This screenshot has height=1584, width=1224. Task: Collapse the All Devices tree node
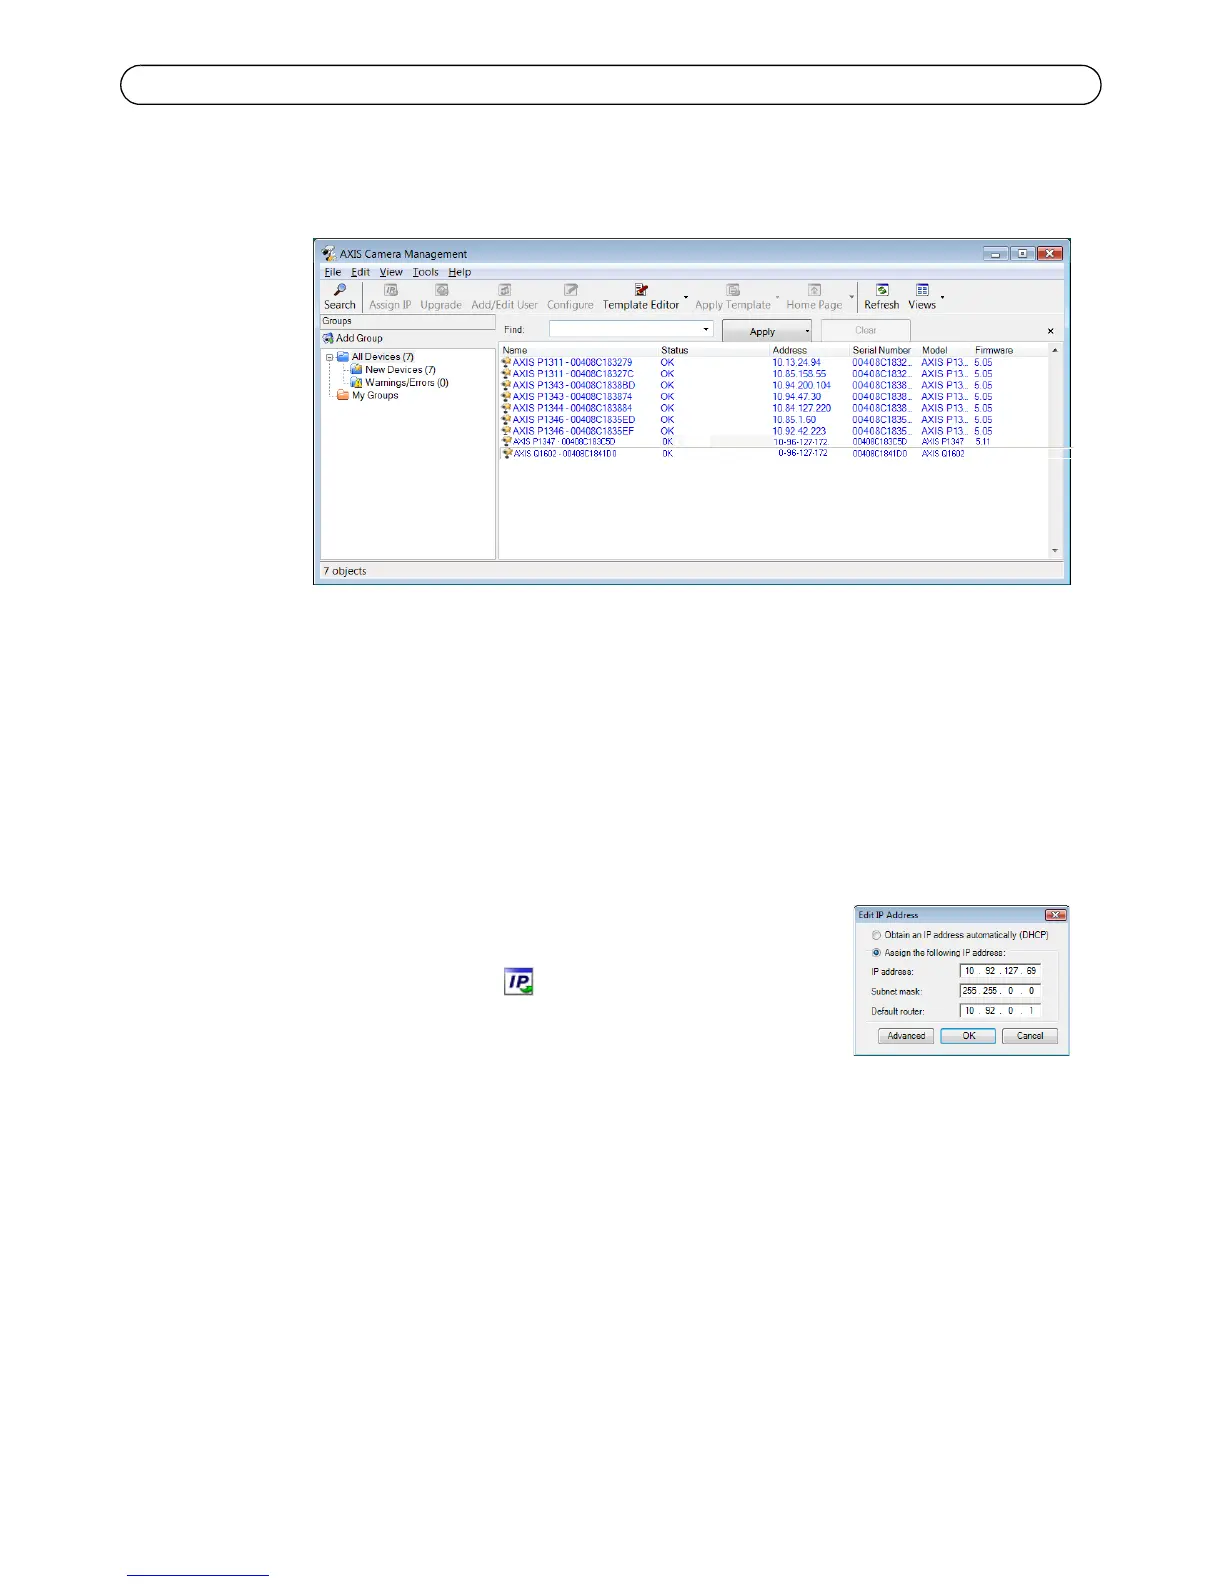pos(329,357)
